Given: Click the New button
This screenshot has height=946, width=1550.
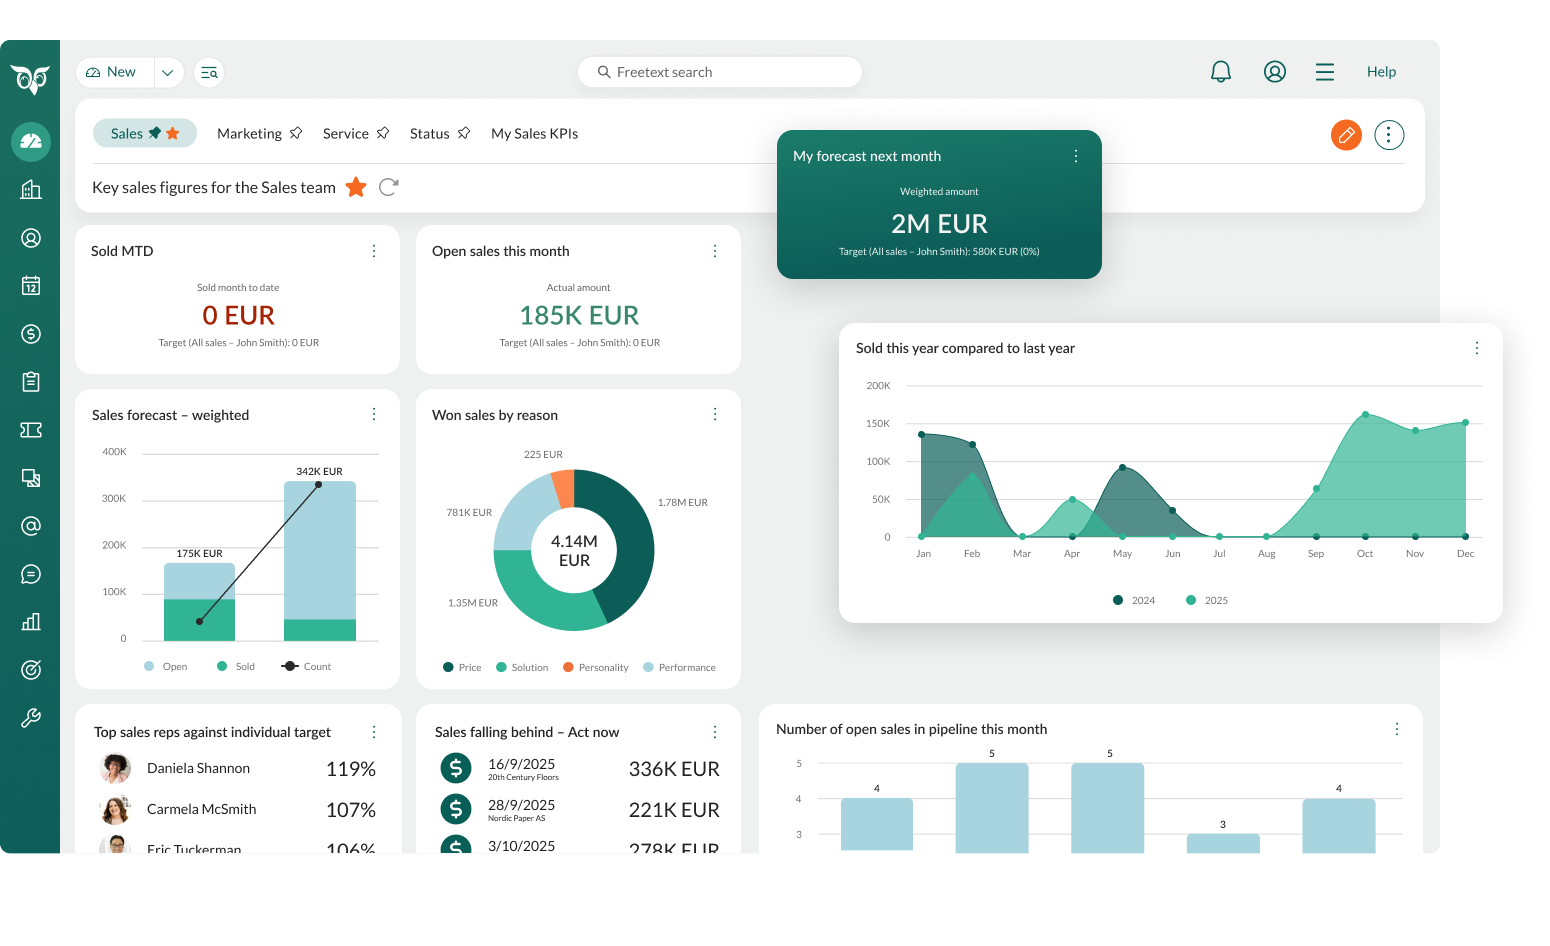Looking at the screenshot, I should pos(113,72).
